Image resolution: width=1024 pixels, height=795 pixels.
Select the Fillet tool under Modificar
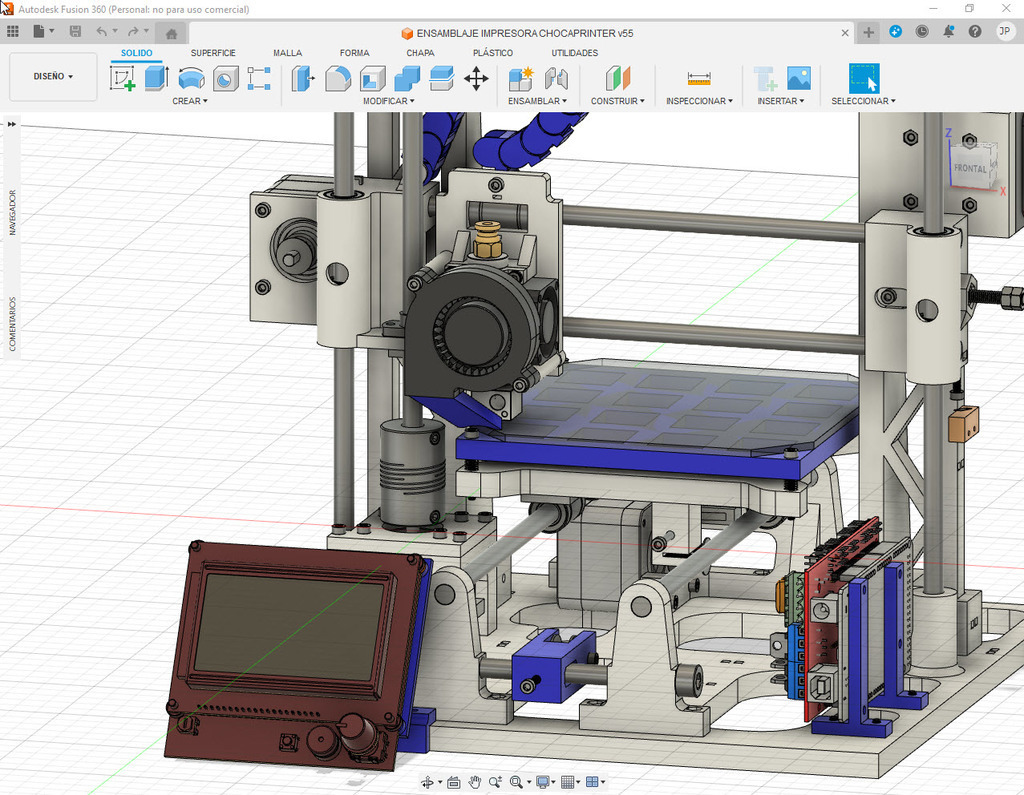338,78
